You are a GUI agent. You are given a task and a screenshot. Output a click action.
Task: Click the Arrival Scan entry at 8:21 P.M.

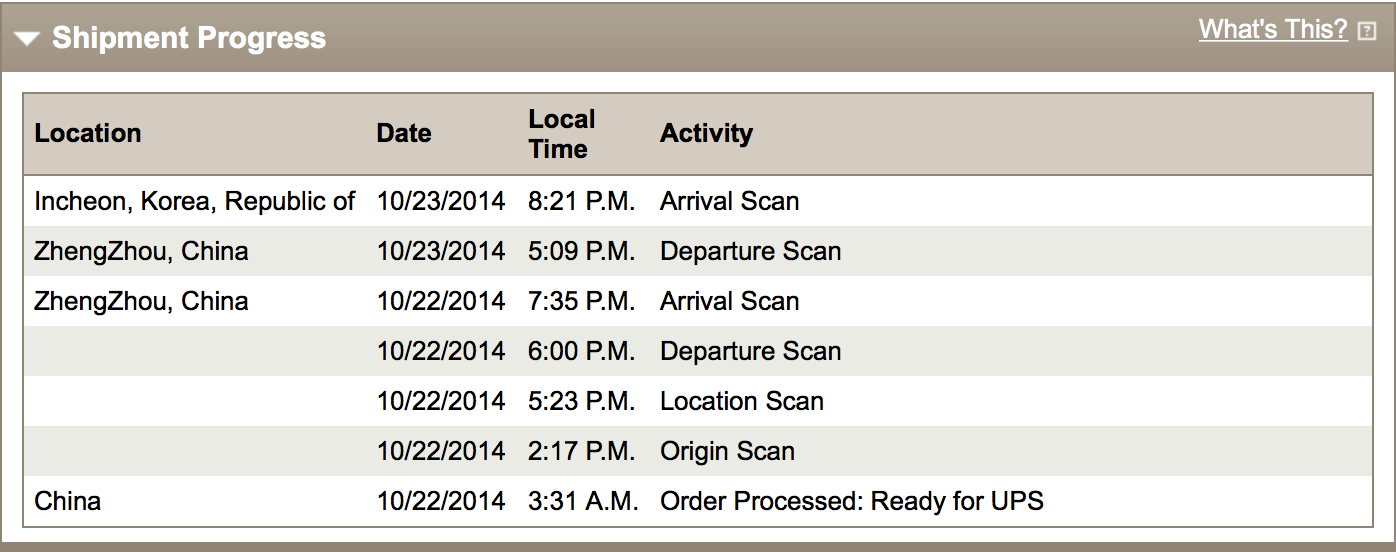729,201
